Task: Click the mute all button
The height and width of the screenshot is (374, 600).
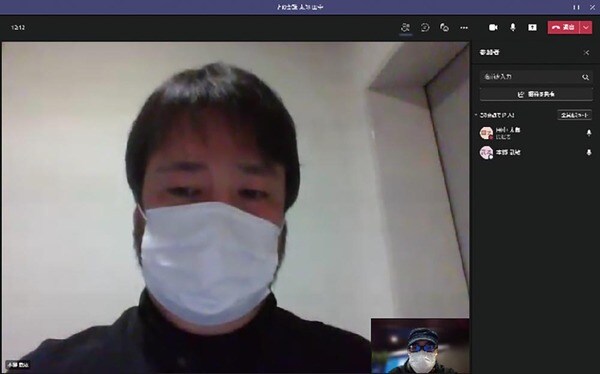Action: (x=574, y=115)
